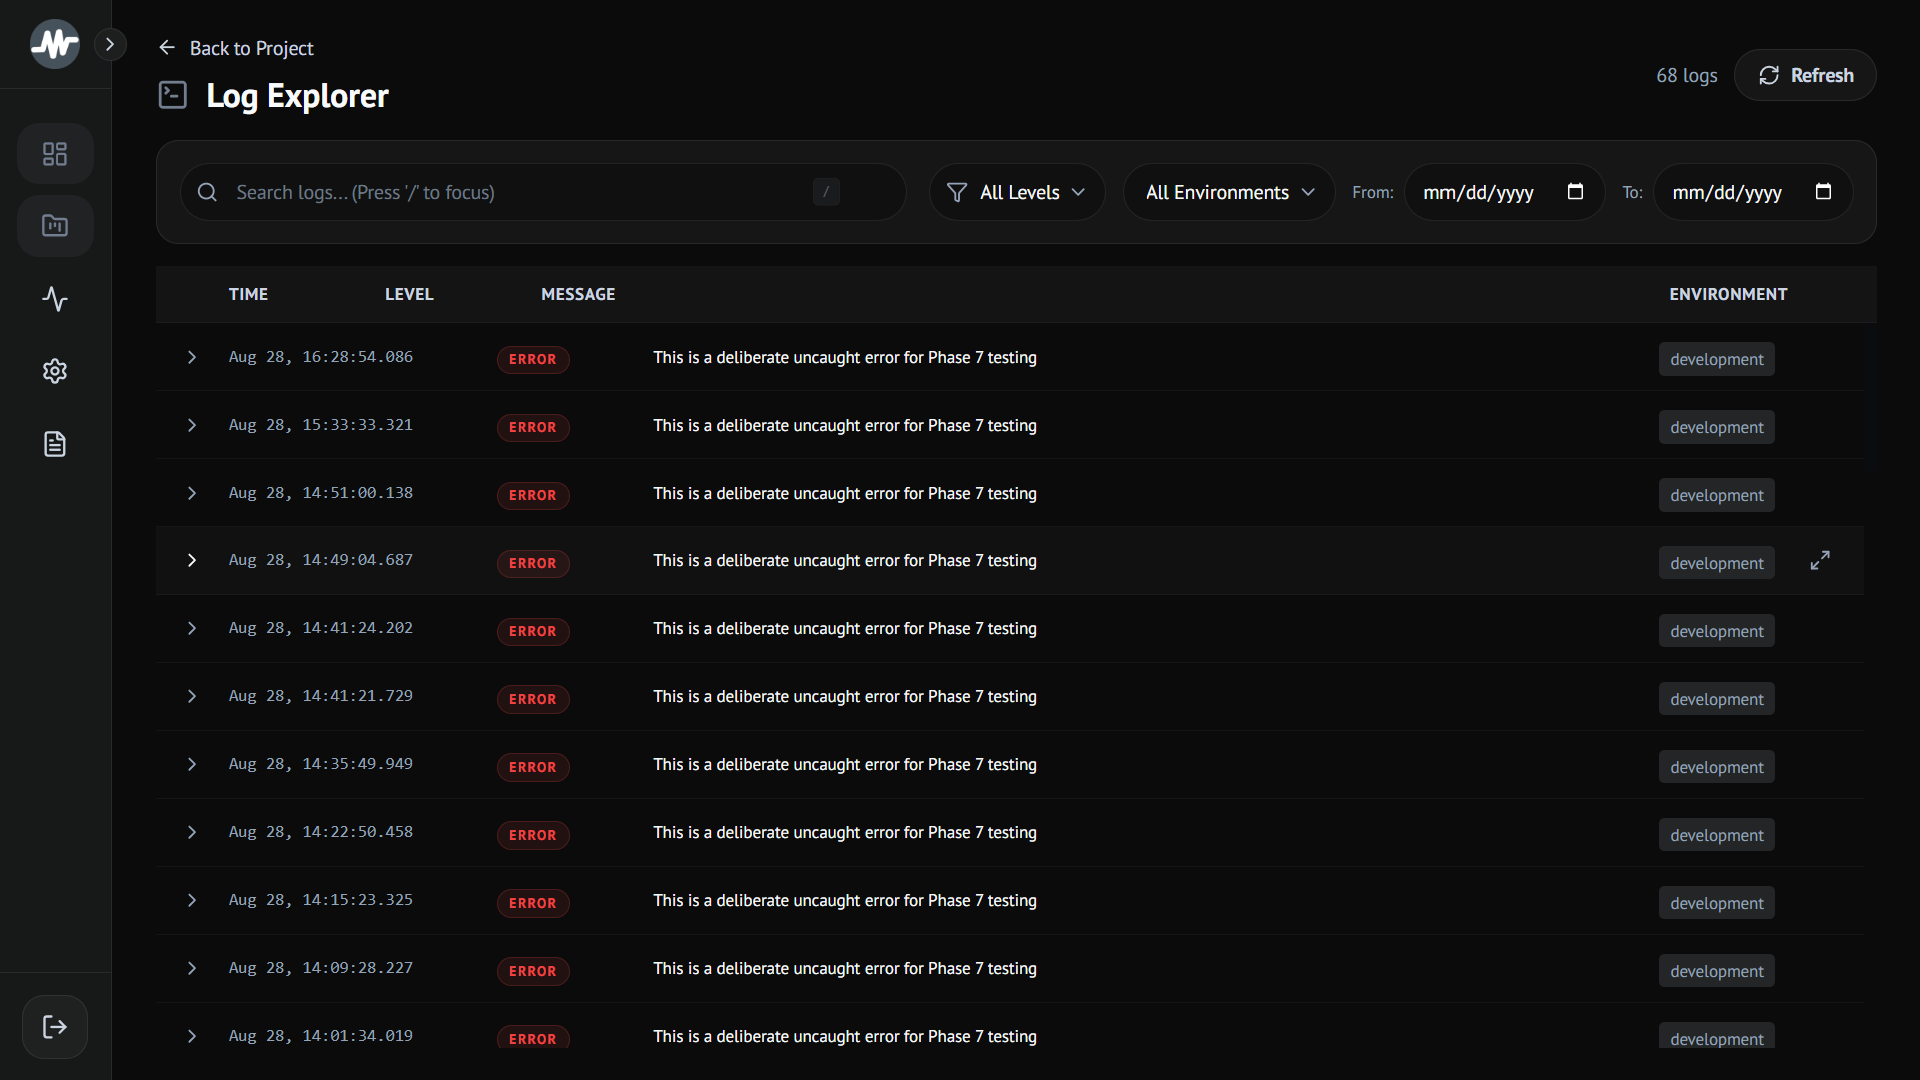This screenshot has height=1080, width=1920.
Task: Click the ERROR badge on 15:33:33.321 row
Action: point(533,427)
